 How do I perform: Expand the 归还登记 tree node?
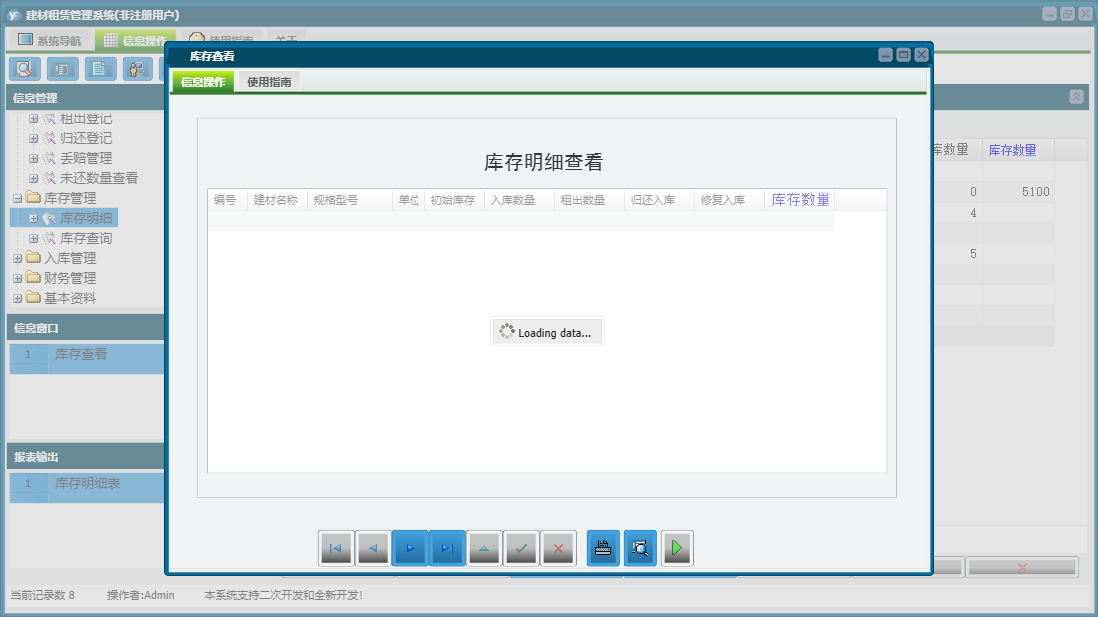33,138
